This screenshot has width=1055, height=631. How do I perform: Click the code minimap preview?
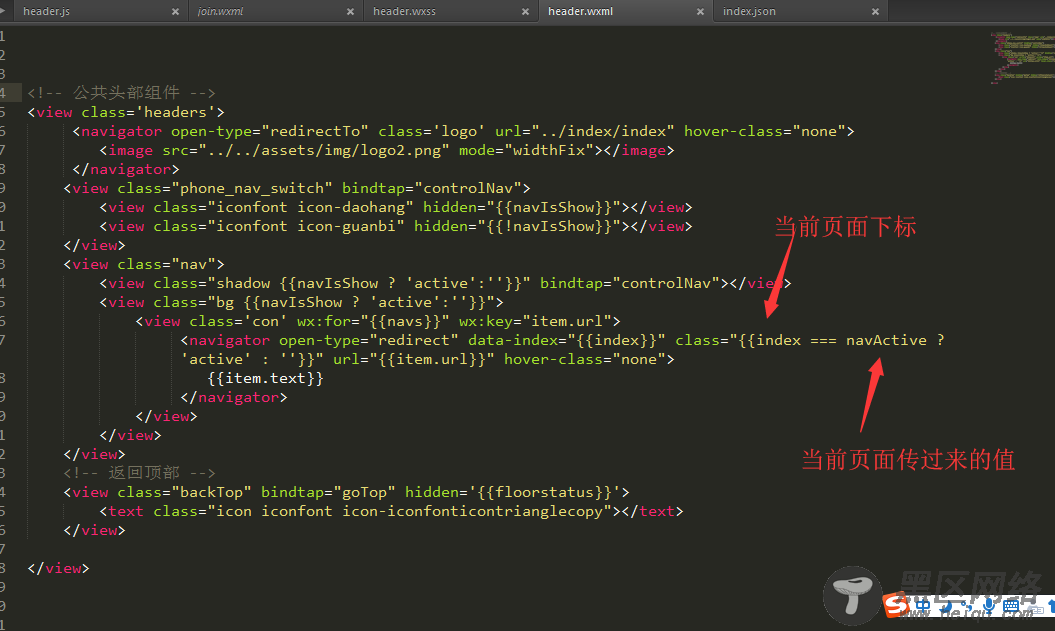click(1021, 57)
